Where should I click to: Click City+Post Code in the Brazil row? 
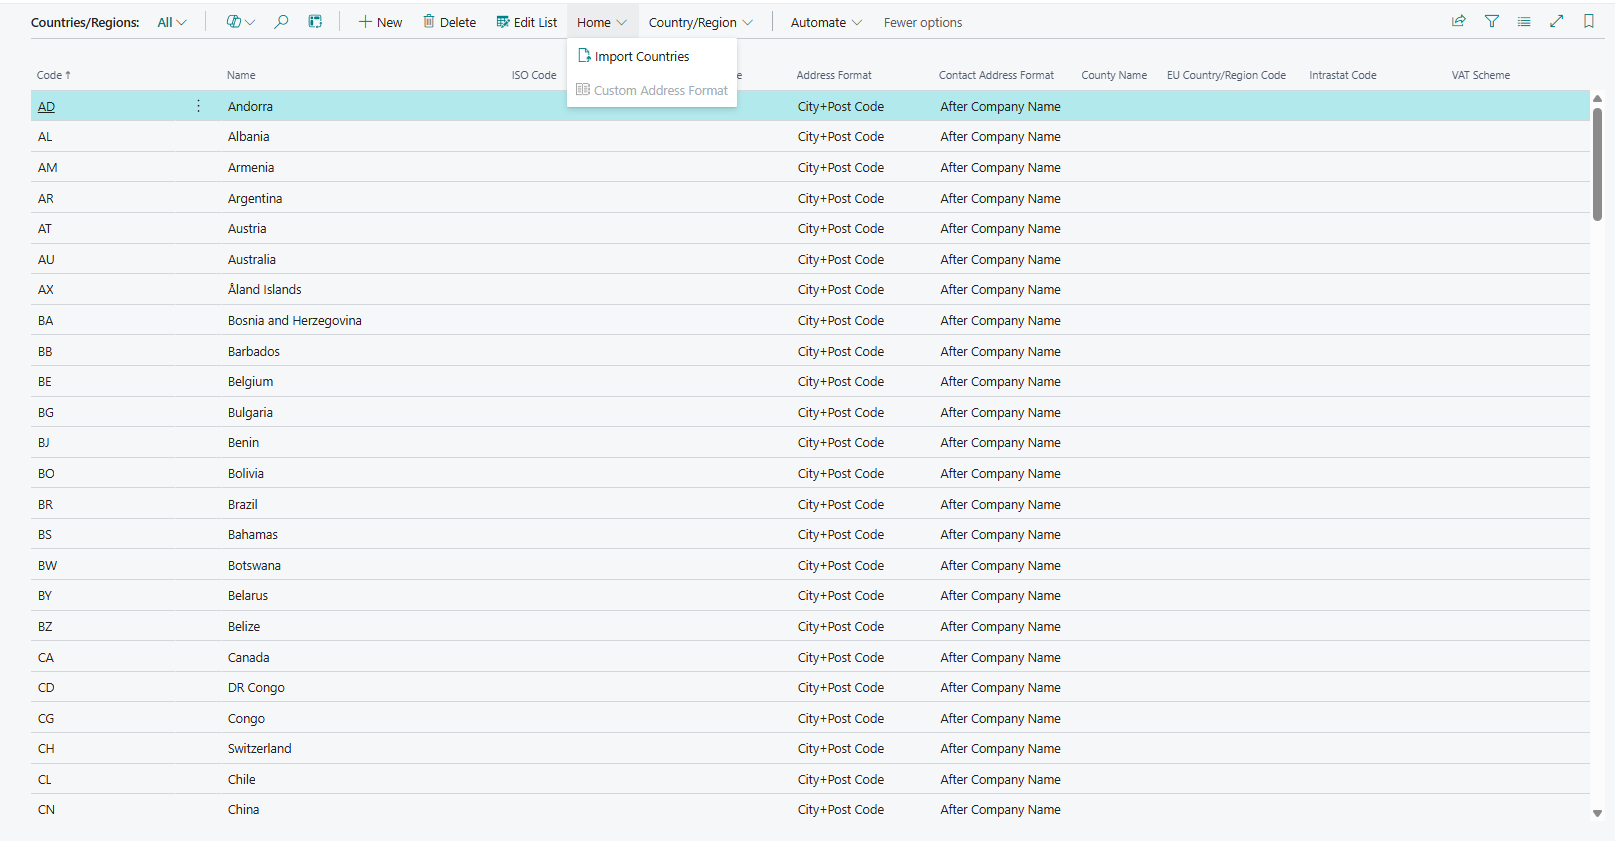point(841,505)
